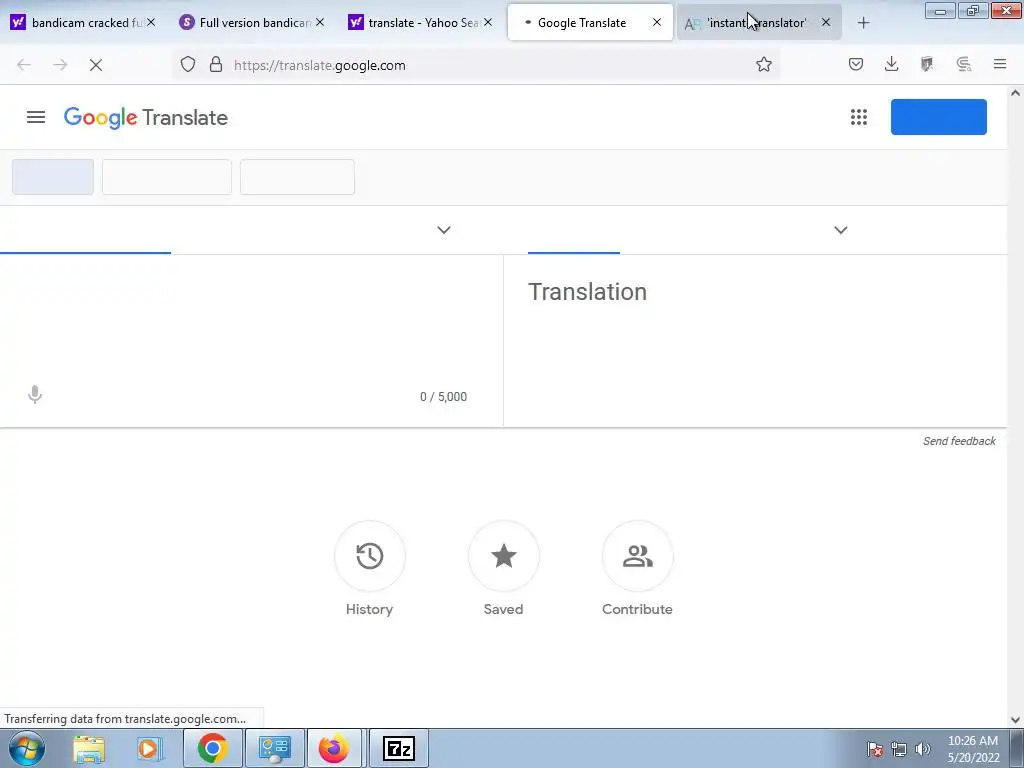Open 7-Zip from taskbar
This screenshot has height=768, width=1024.
point(398,748)
